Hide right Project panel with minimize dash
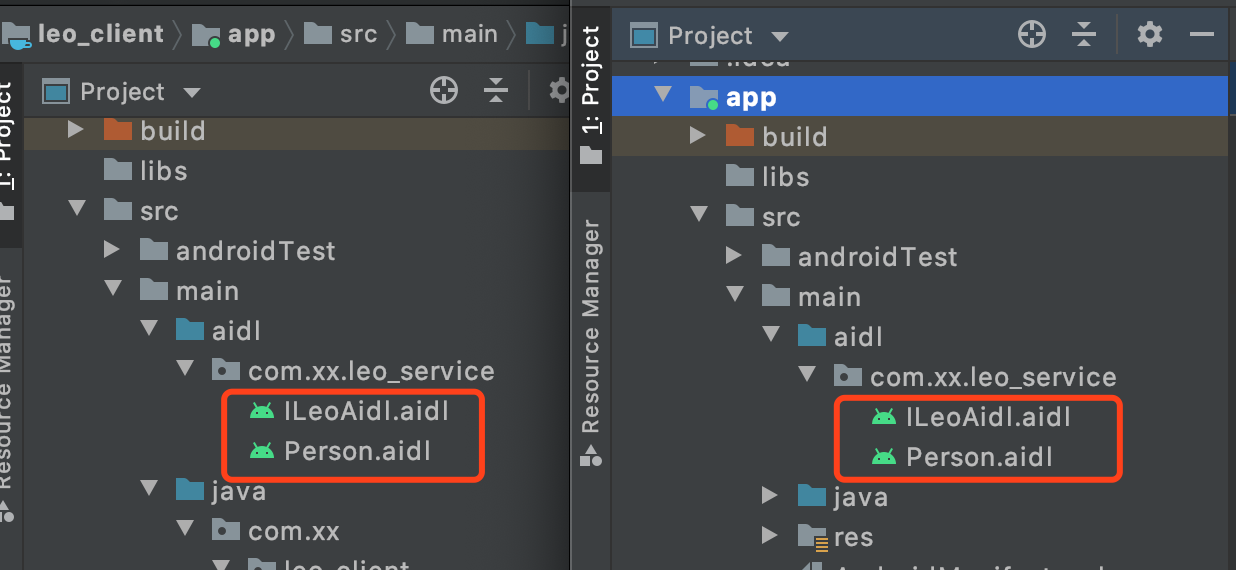Viewport: 1236px width, 570px height. (x=1201, y=35)
